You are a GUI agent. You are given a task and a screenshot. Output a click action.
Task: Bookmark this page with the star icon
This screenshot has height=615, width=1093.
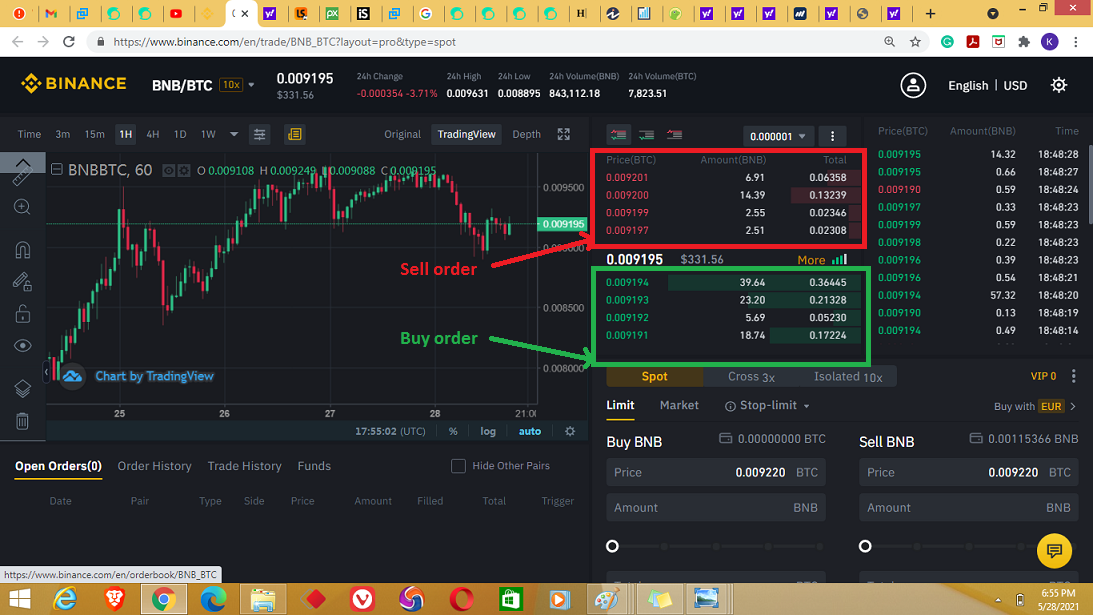coord(915,42)
